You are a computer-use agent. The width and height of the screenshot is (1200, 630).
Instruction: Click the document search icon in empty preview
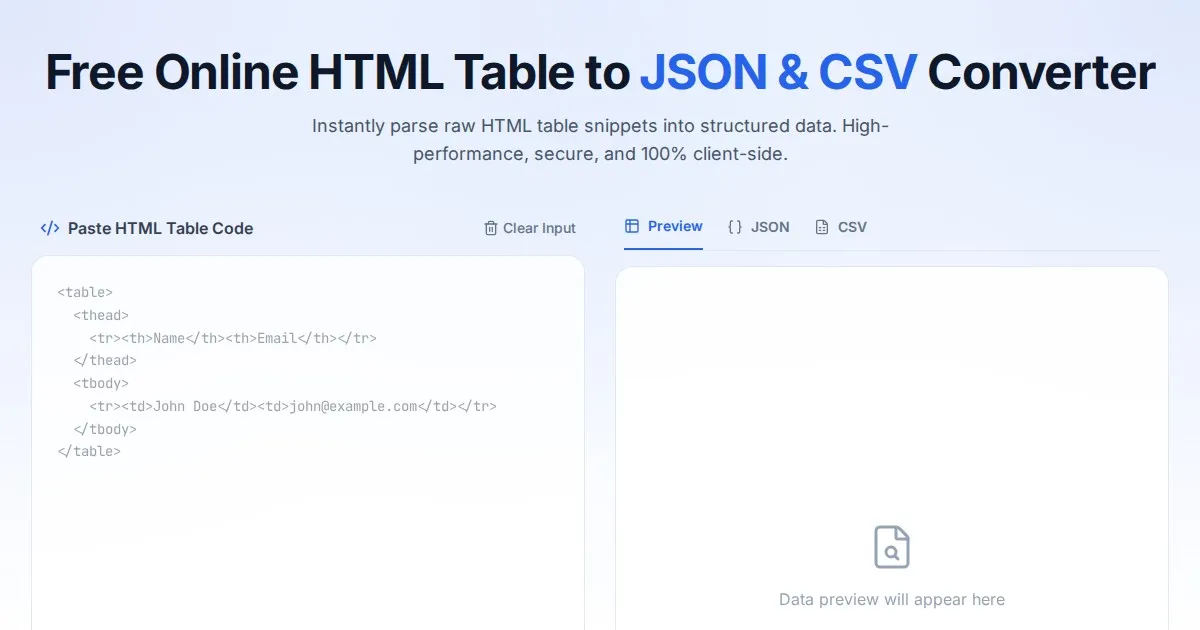tap(891, 548)
